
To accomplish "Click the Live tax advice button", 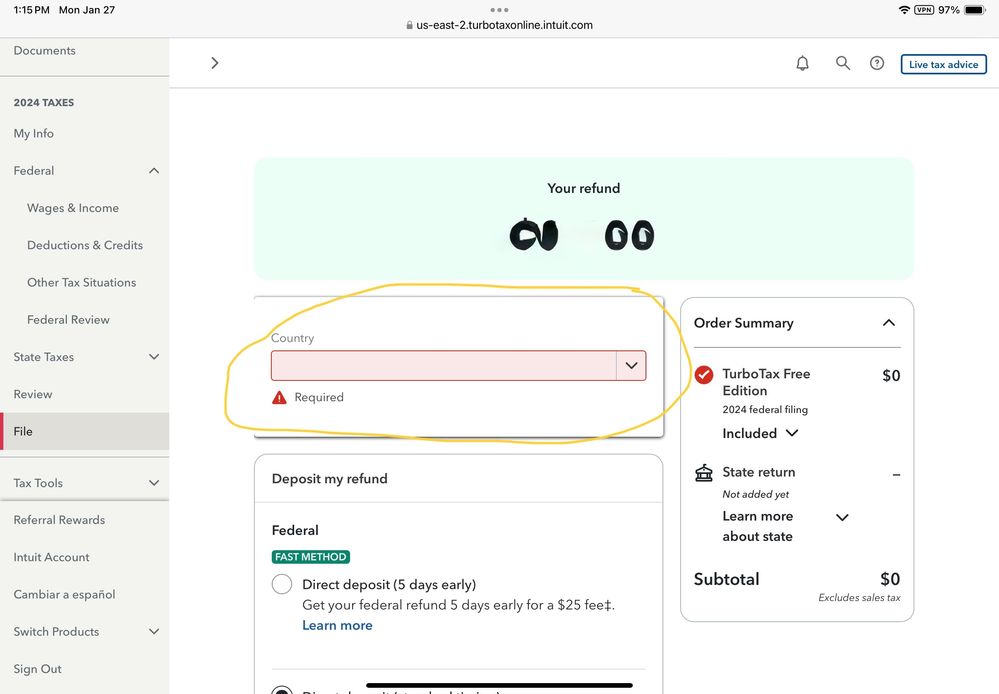I will coord(944,64).
